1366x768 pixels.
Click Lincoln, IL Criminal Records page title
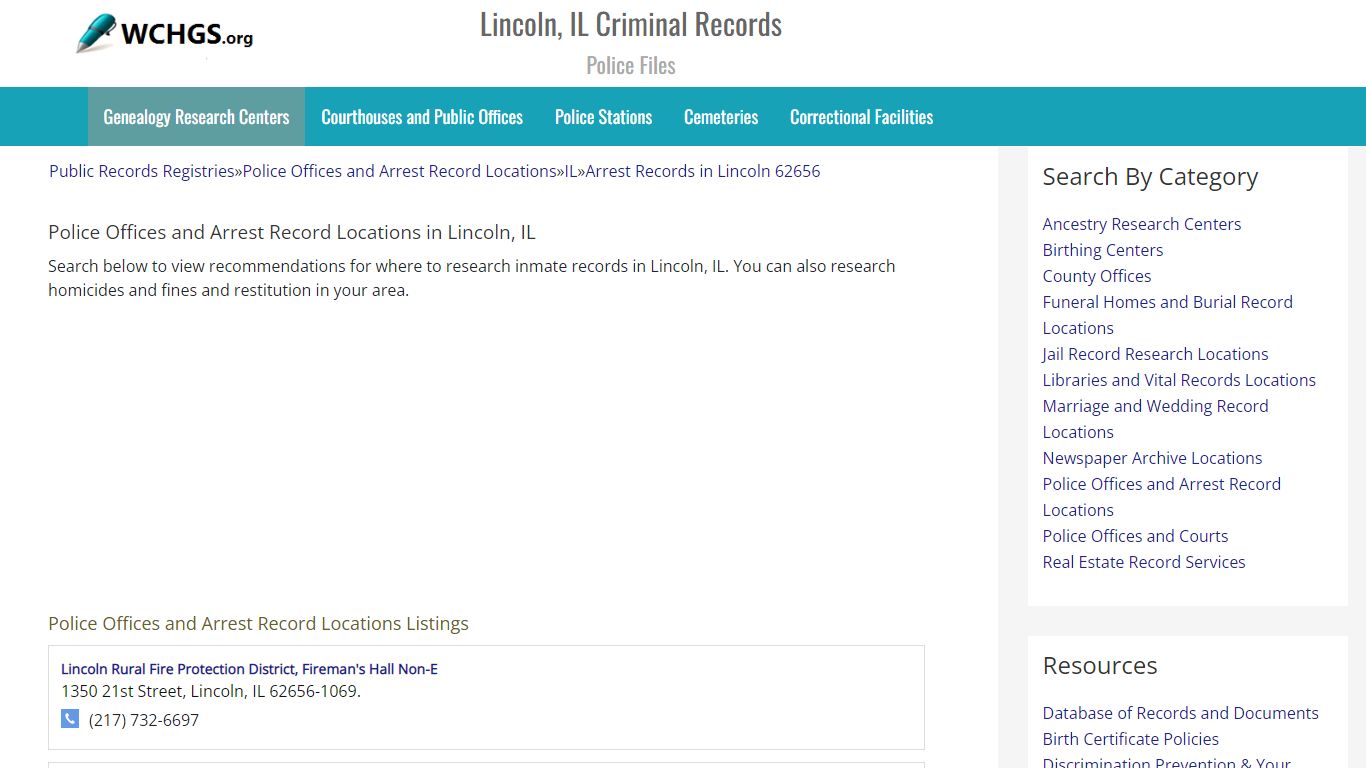click(631, 24)
